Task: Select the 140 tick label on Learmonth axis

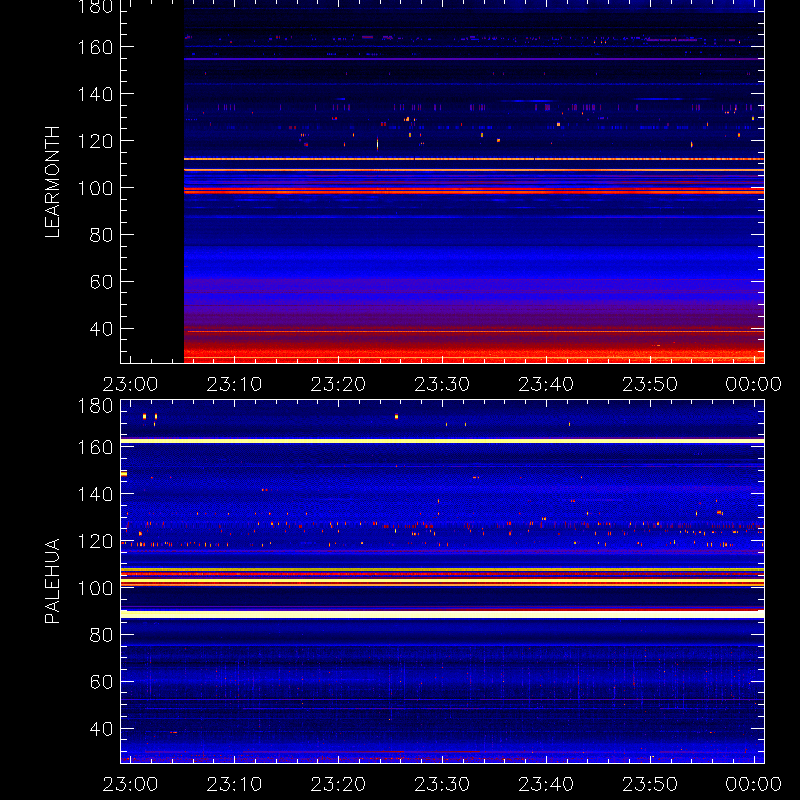Action: (x=95, y=94)
